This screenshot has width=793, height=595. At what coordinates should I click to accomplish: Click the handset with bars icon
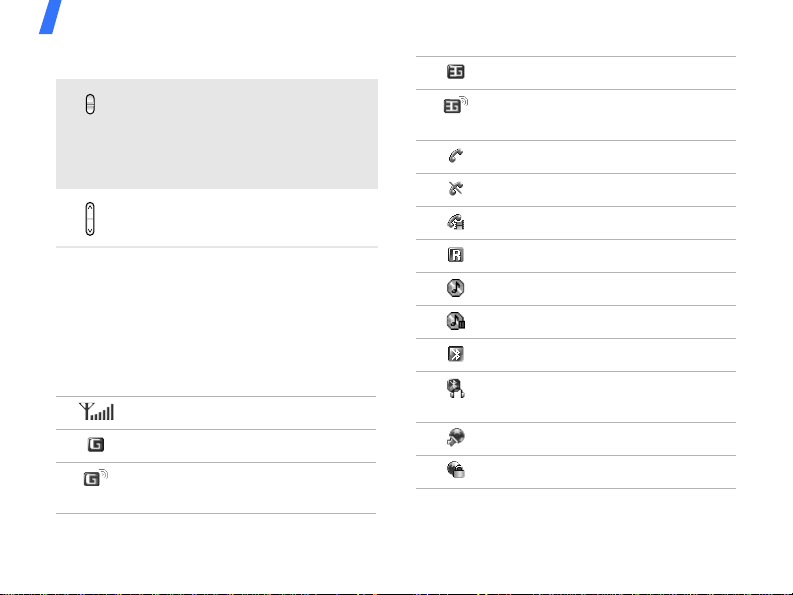pyautogui.click(x=456, y=222)
